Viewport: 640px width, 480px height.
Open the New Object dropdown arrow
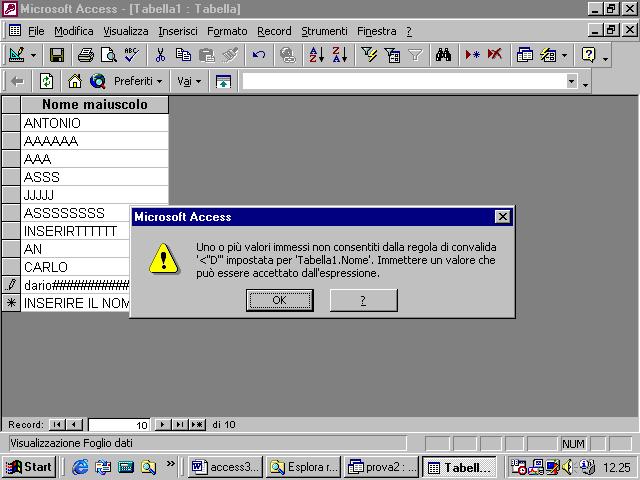coord(564,56)
